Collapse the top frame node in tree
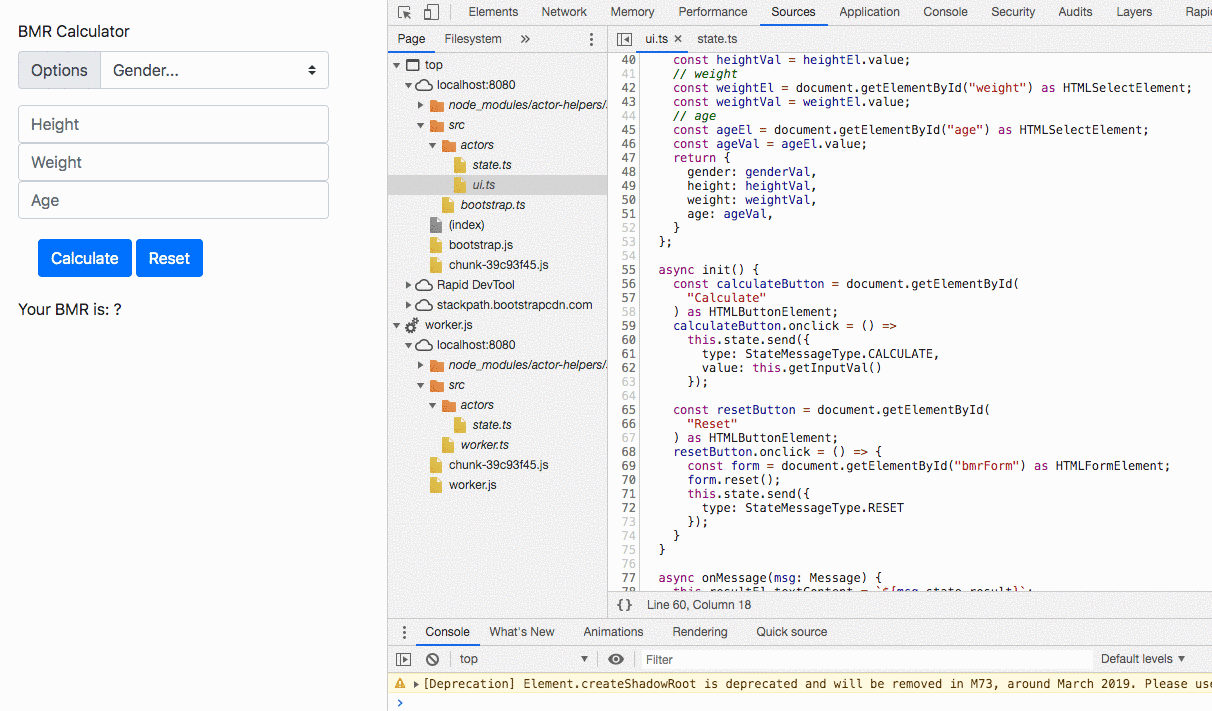1212x711 pixels. (x=397, y=65)
